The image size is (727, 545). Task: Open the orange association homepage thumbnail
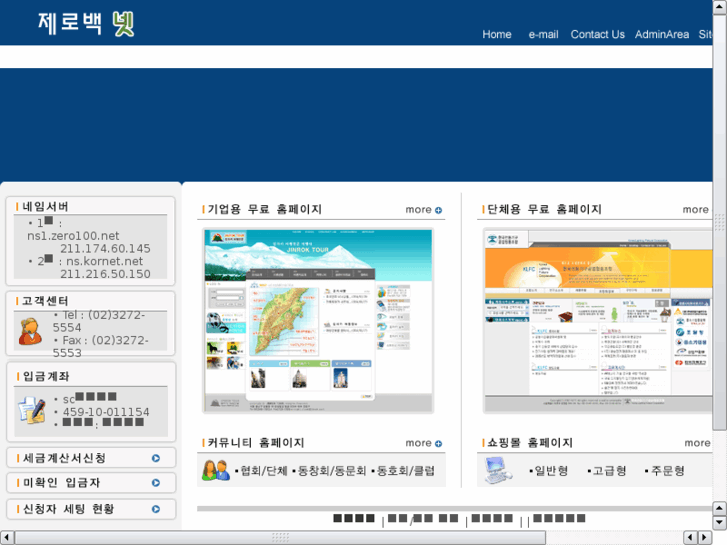pyautogui.click(x=598, y=321)
